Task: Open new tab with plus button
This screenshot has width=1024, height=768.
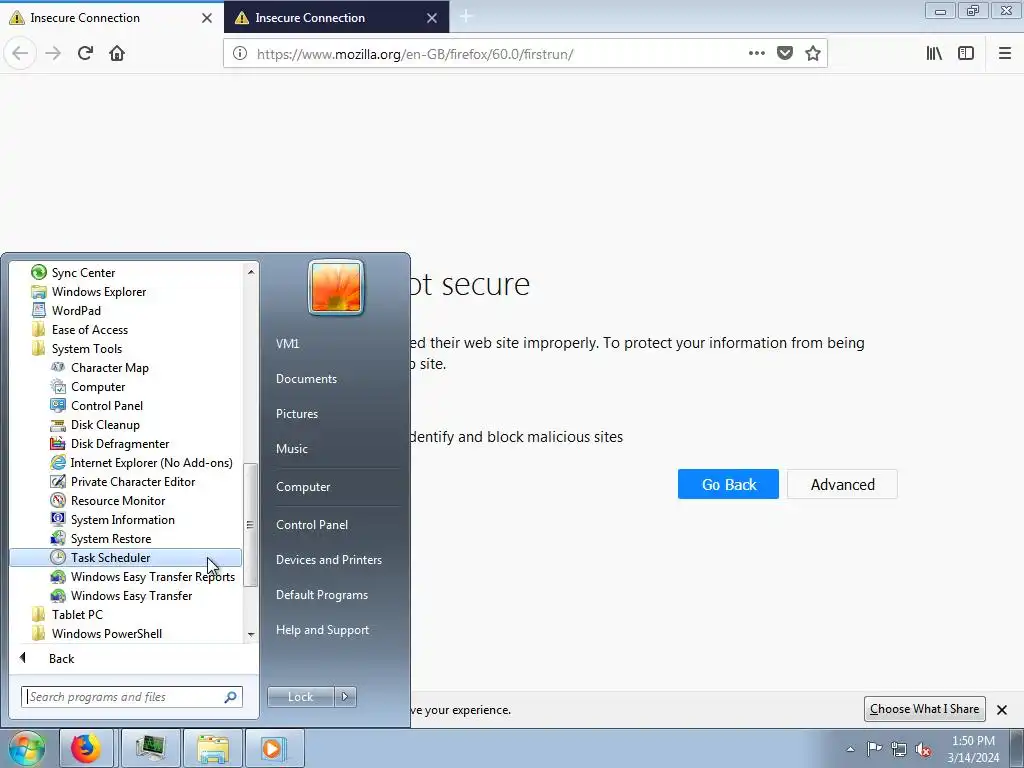Action: pyautogui.click(x=466, y=17)
